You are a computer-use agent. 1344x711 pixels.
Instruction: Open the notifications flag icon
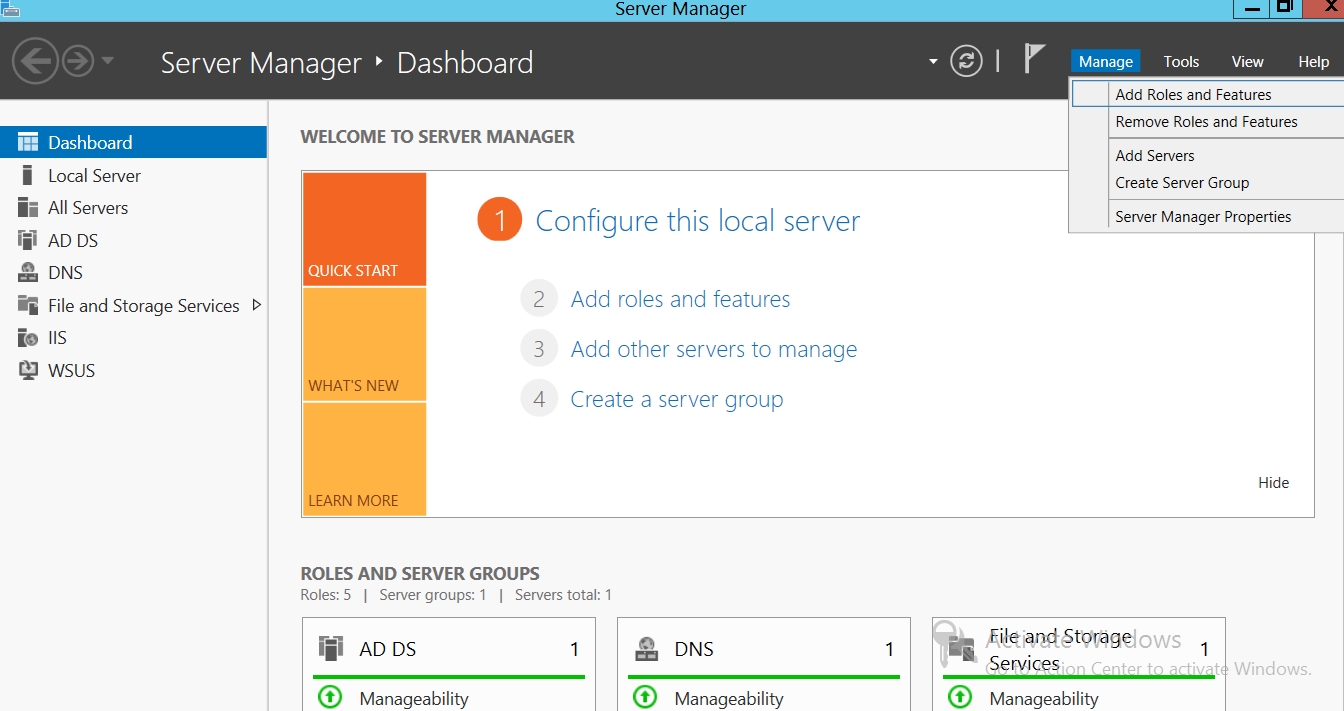[1034, 59]
